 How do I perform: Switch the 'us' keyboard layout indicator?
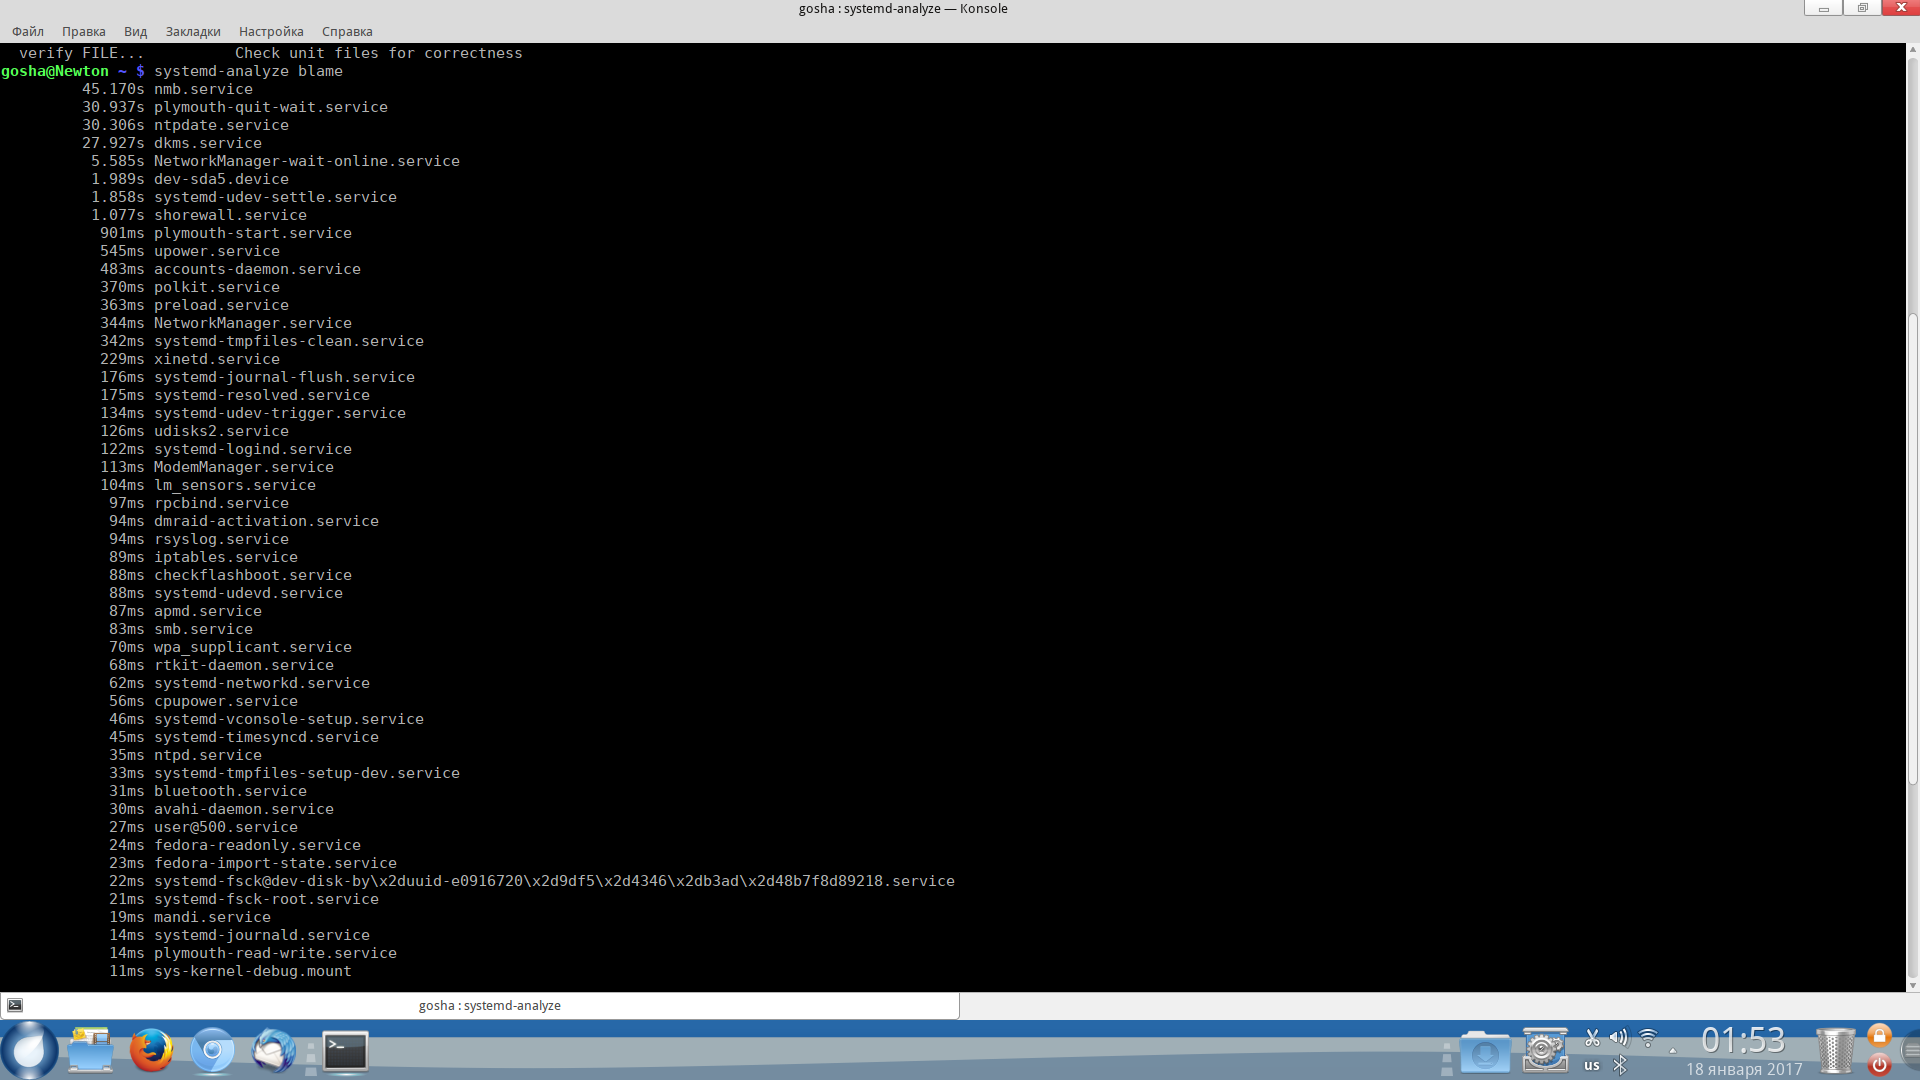point(1591,1065)
